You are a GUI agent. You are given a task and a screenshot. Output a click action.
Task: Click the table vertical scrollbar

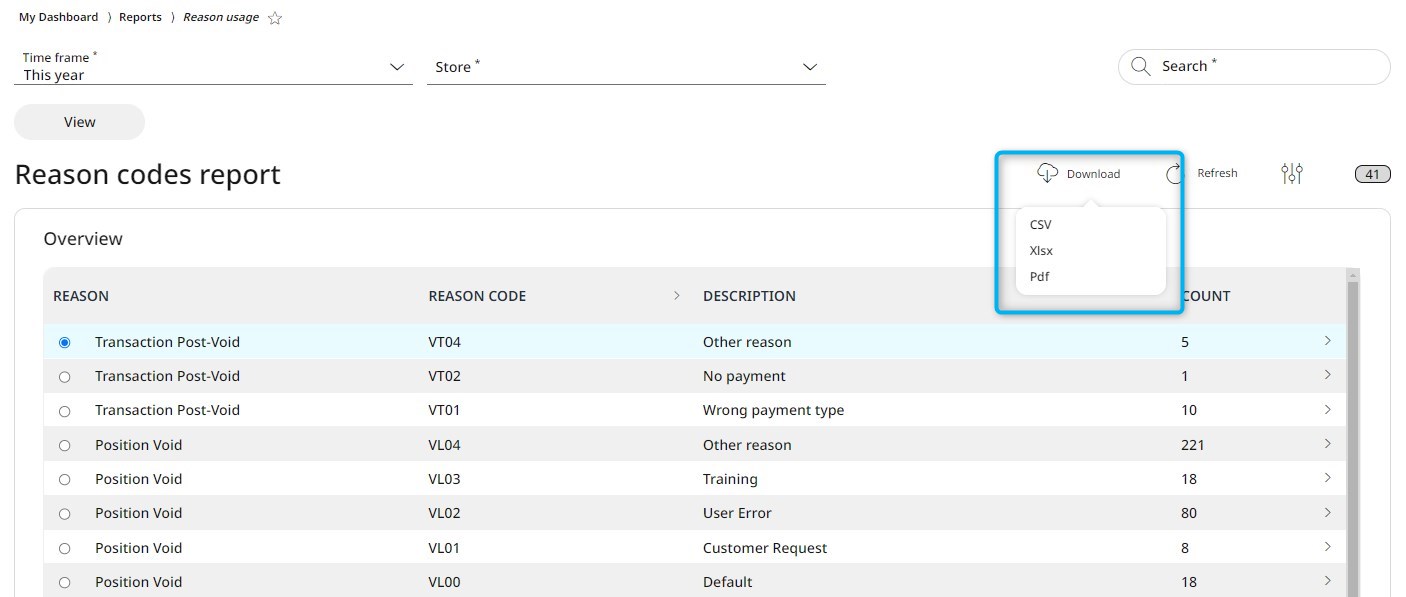point(1353,440)
